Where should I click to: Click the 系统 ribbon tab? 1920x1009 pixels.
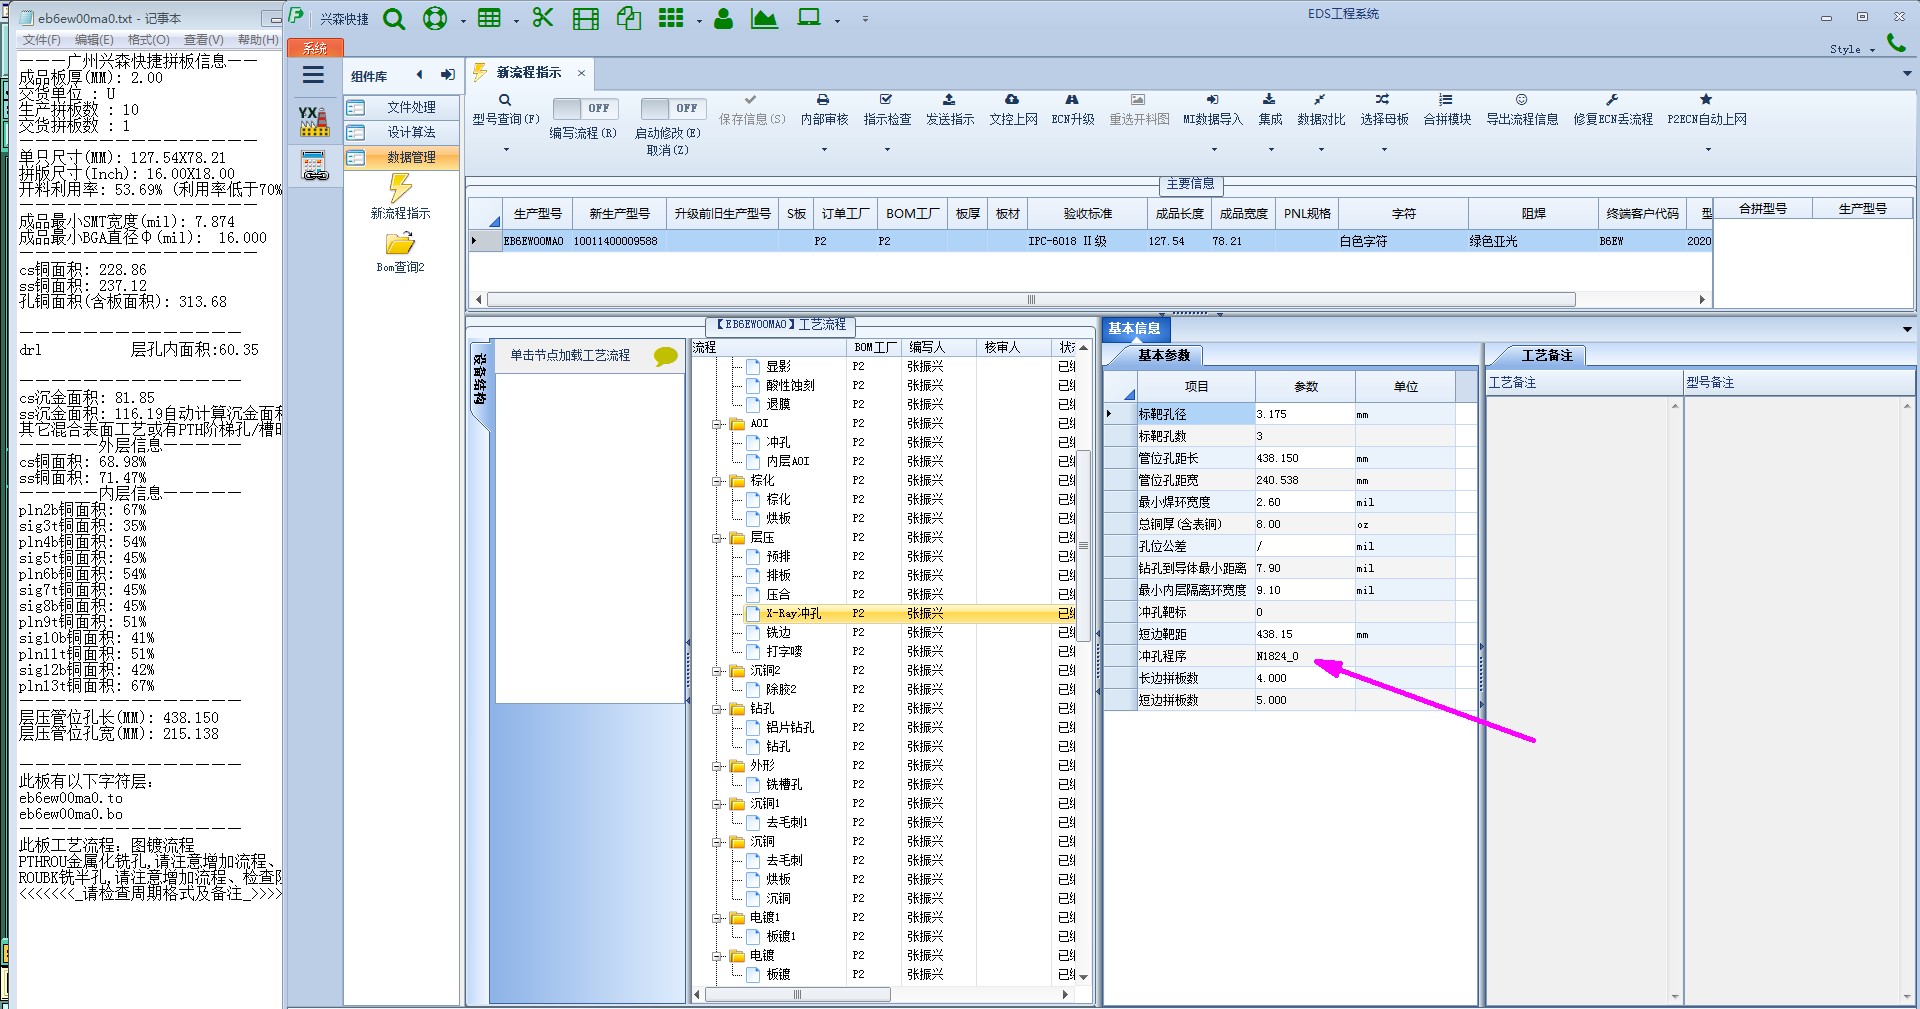(315, 48)
